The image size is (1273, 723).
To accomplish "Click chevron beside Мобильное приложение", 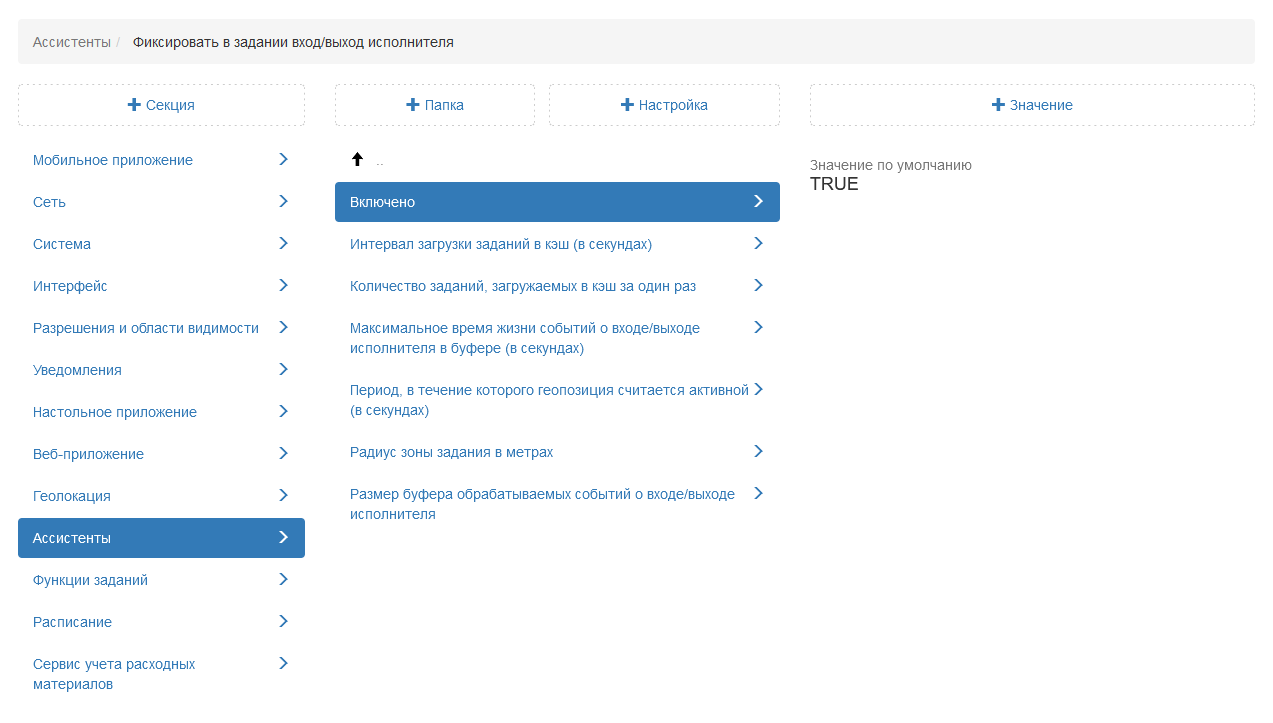I will coord(283,159).
